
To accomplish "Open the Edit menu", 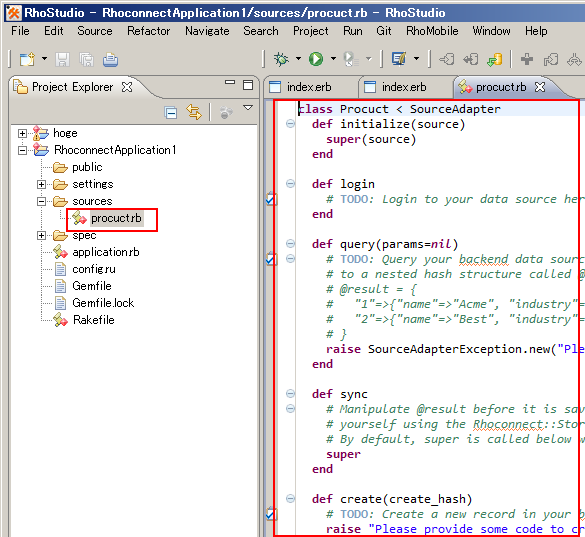I will [x=54, y=31].
